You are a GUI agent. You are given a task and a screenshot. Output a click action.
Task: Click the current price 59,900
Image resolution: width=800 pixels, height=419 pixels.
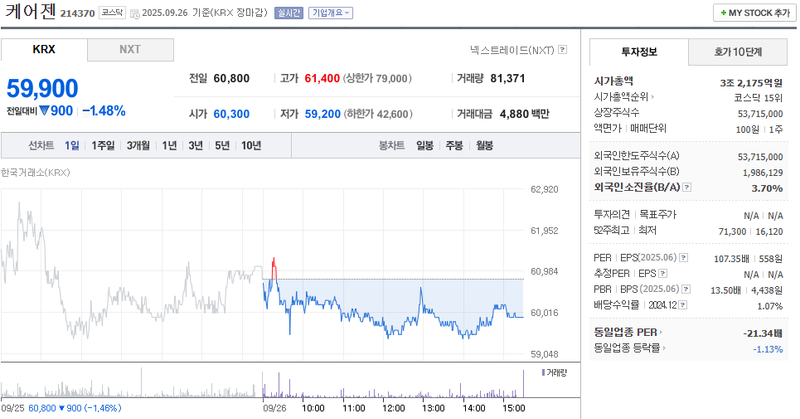pos(42,88)
